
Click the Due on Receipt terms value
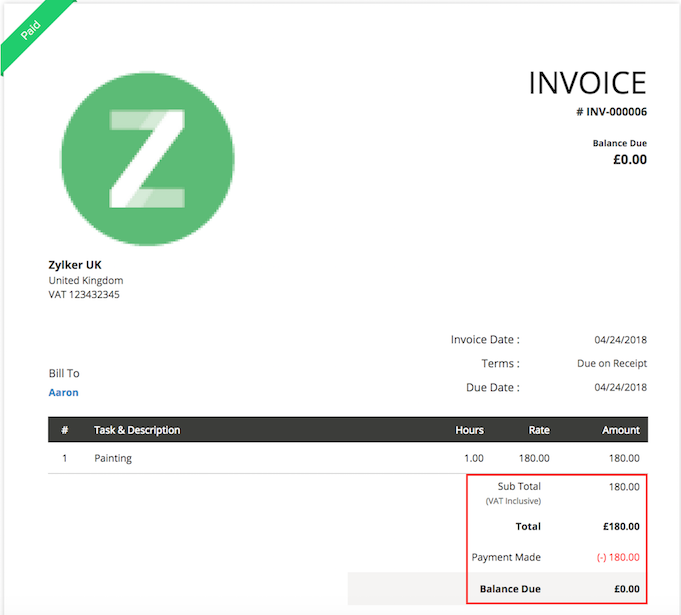pos(612,363)
